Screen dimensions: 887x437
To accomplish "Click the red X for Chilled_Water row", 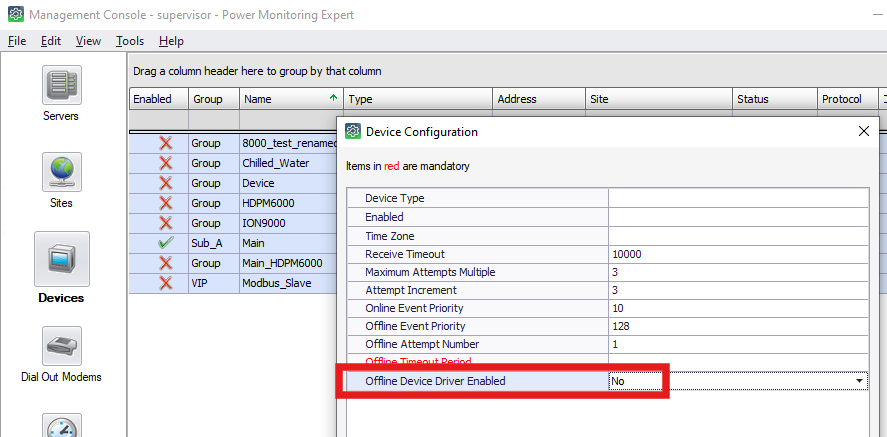I will tap(166, 163).
